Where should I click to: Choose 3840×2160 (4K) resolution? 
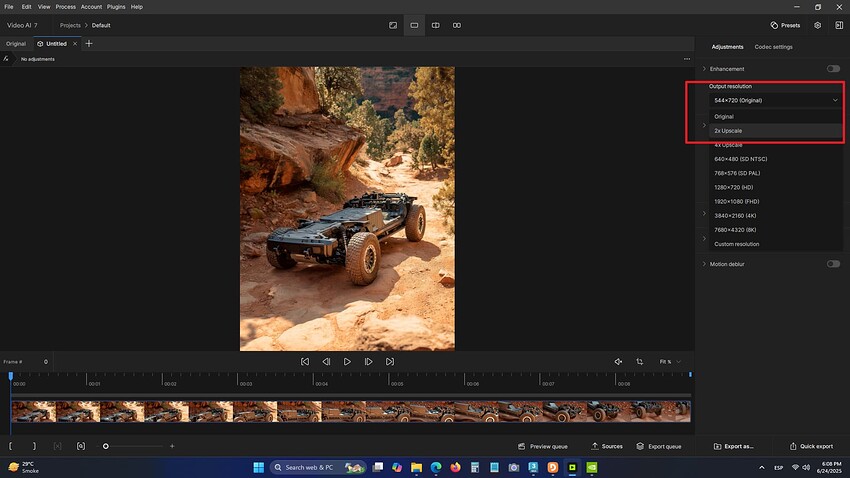pos(776,215)
